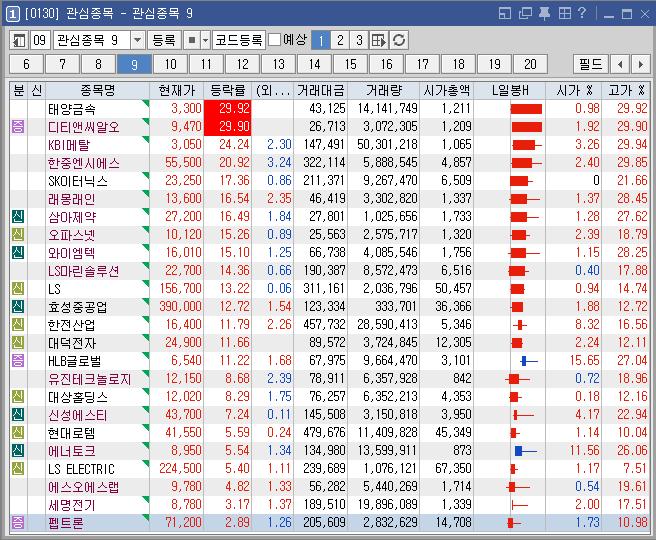Switch to watchlist tab 10
Image resolution: width=656 pixels, height=540 pixels.
170,64
